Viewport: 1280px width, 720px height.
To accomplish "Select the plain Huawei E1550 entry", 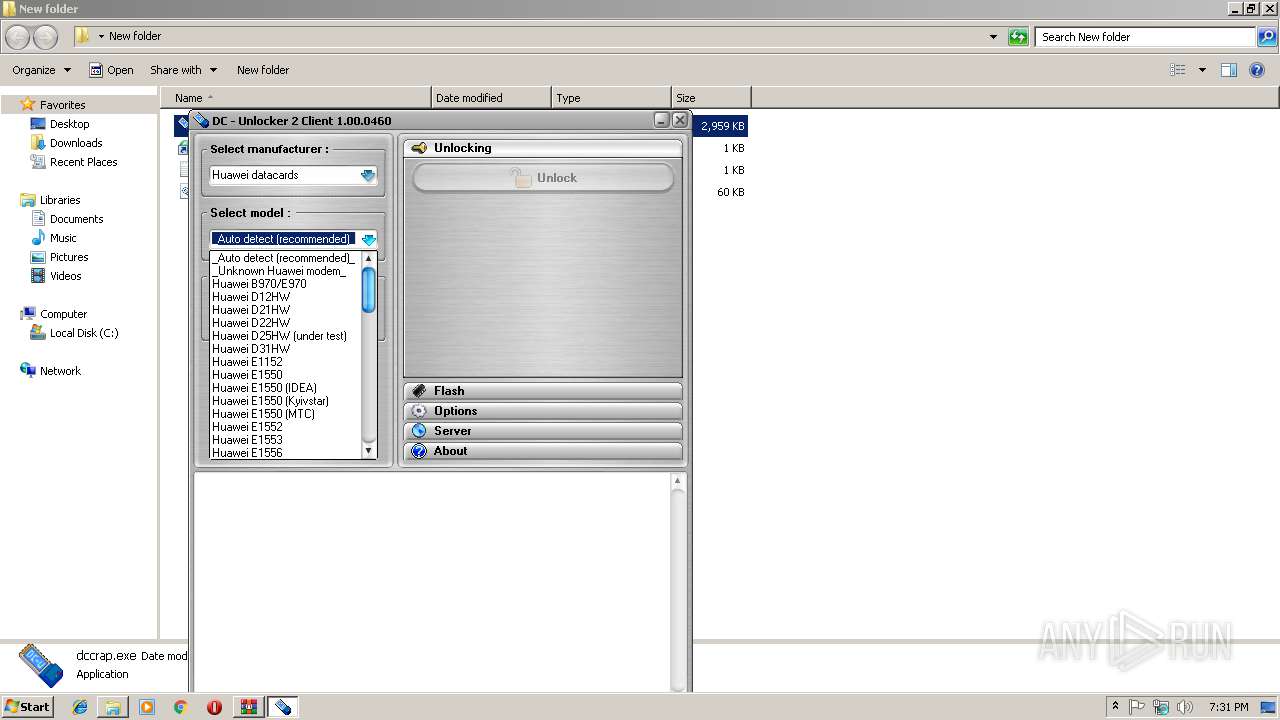I will (x=285, y=375).
